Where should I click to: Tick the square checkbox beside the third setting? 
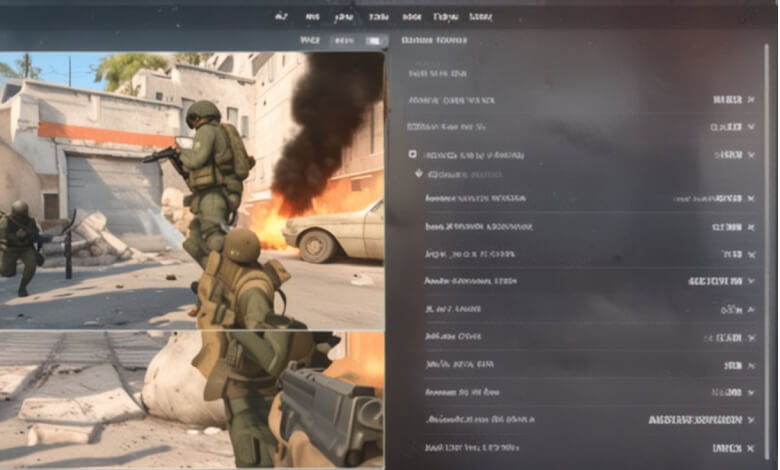[x=412, y=154]
